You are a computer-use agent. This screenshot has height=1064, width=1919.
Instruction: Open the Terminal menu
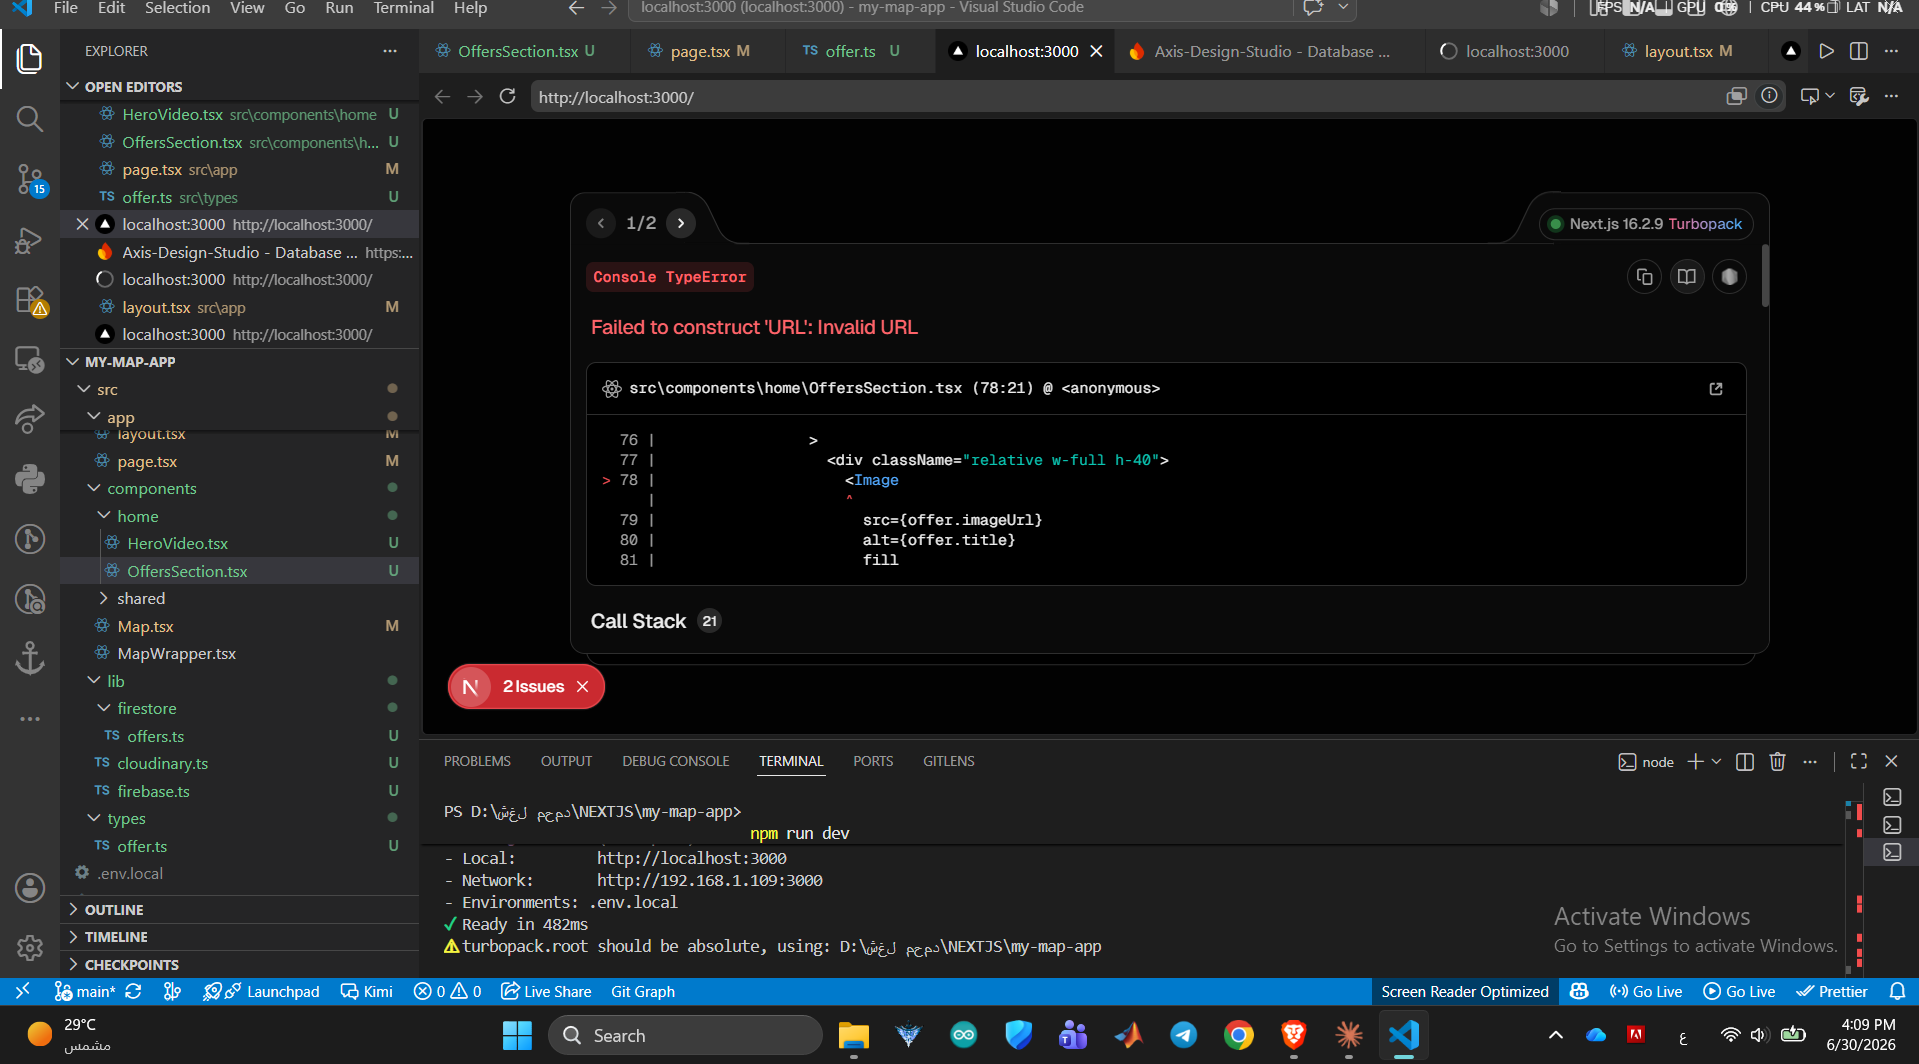point(403,8)
